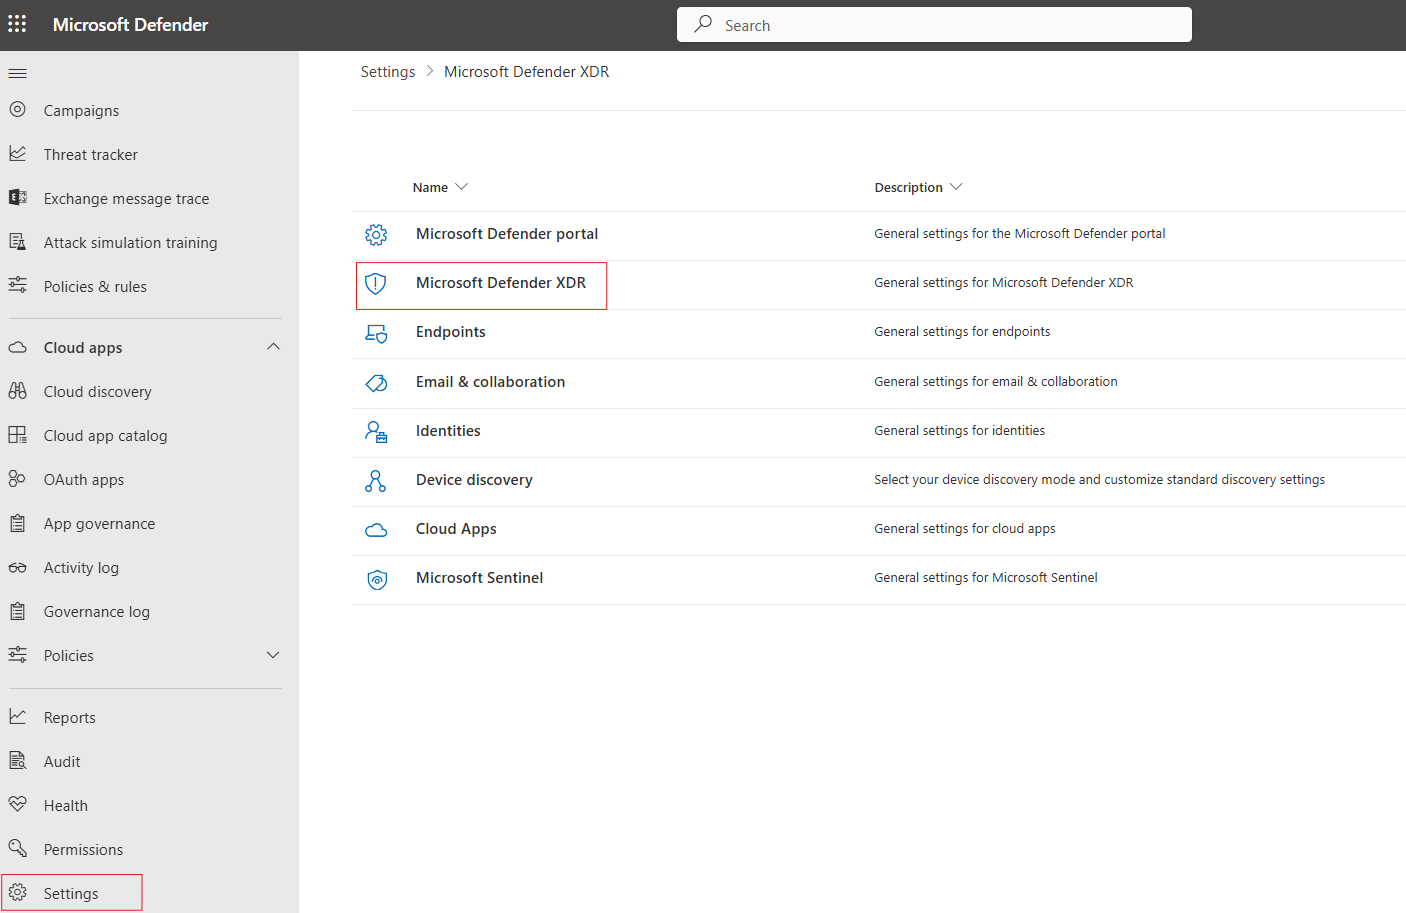Click the Cloud discovery binoculars icon
This screenshot has height=913, width=1406.
17,391
